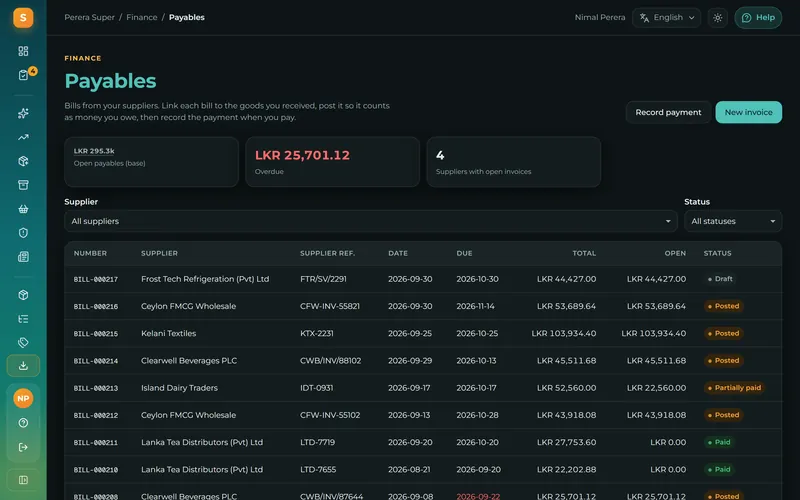The width and height of the screenshot is (800, 500).
Task: Click the Open payables LKR 295.3k card
Action: tap(152, 162)
